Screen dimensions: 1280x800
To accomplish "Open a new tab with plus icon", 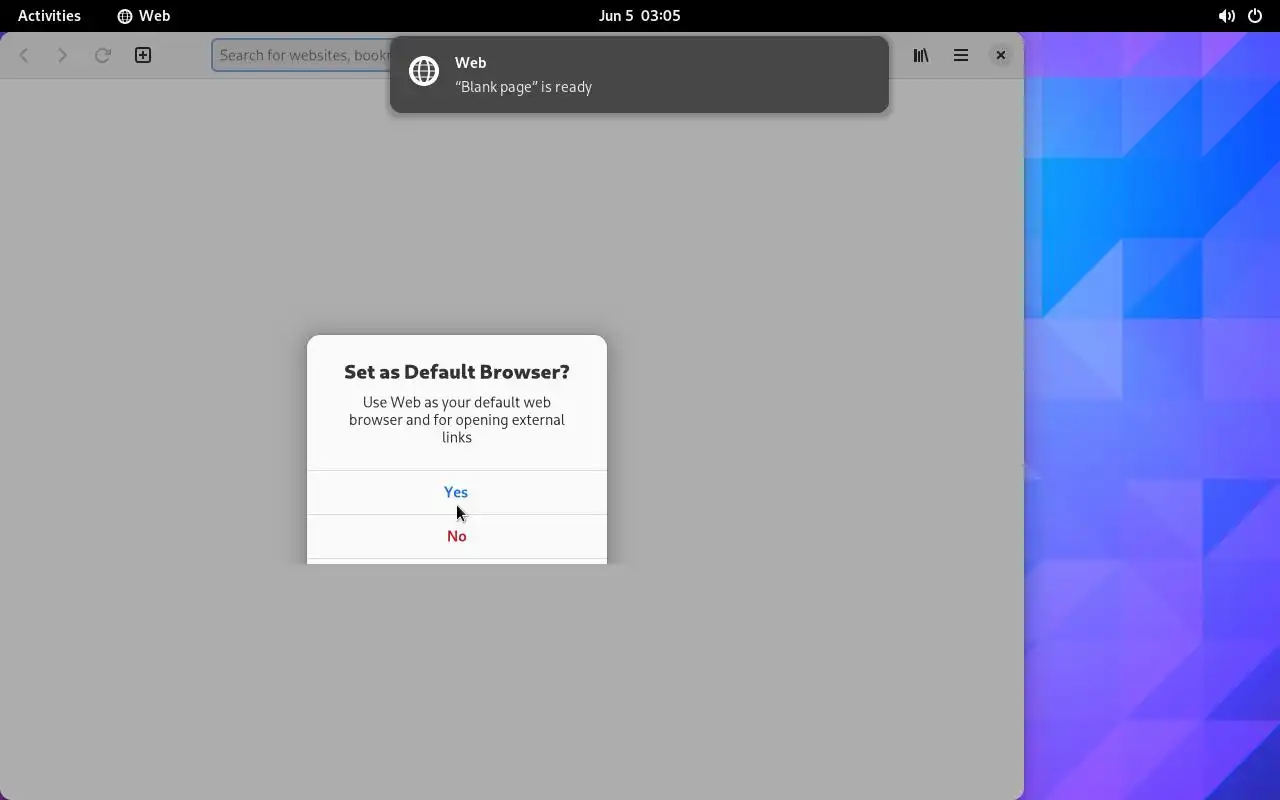I will (x=143, y=55).
